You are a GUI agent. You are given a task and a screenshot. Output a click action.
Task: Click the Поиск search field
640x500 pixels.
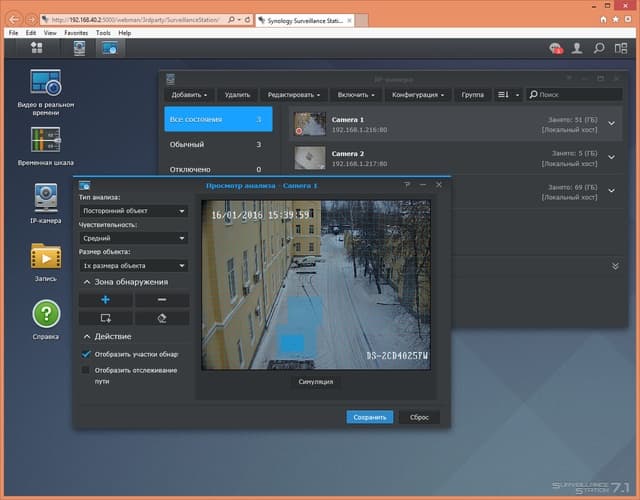[576, 95]
